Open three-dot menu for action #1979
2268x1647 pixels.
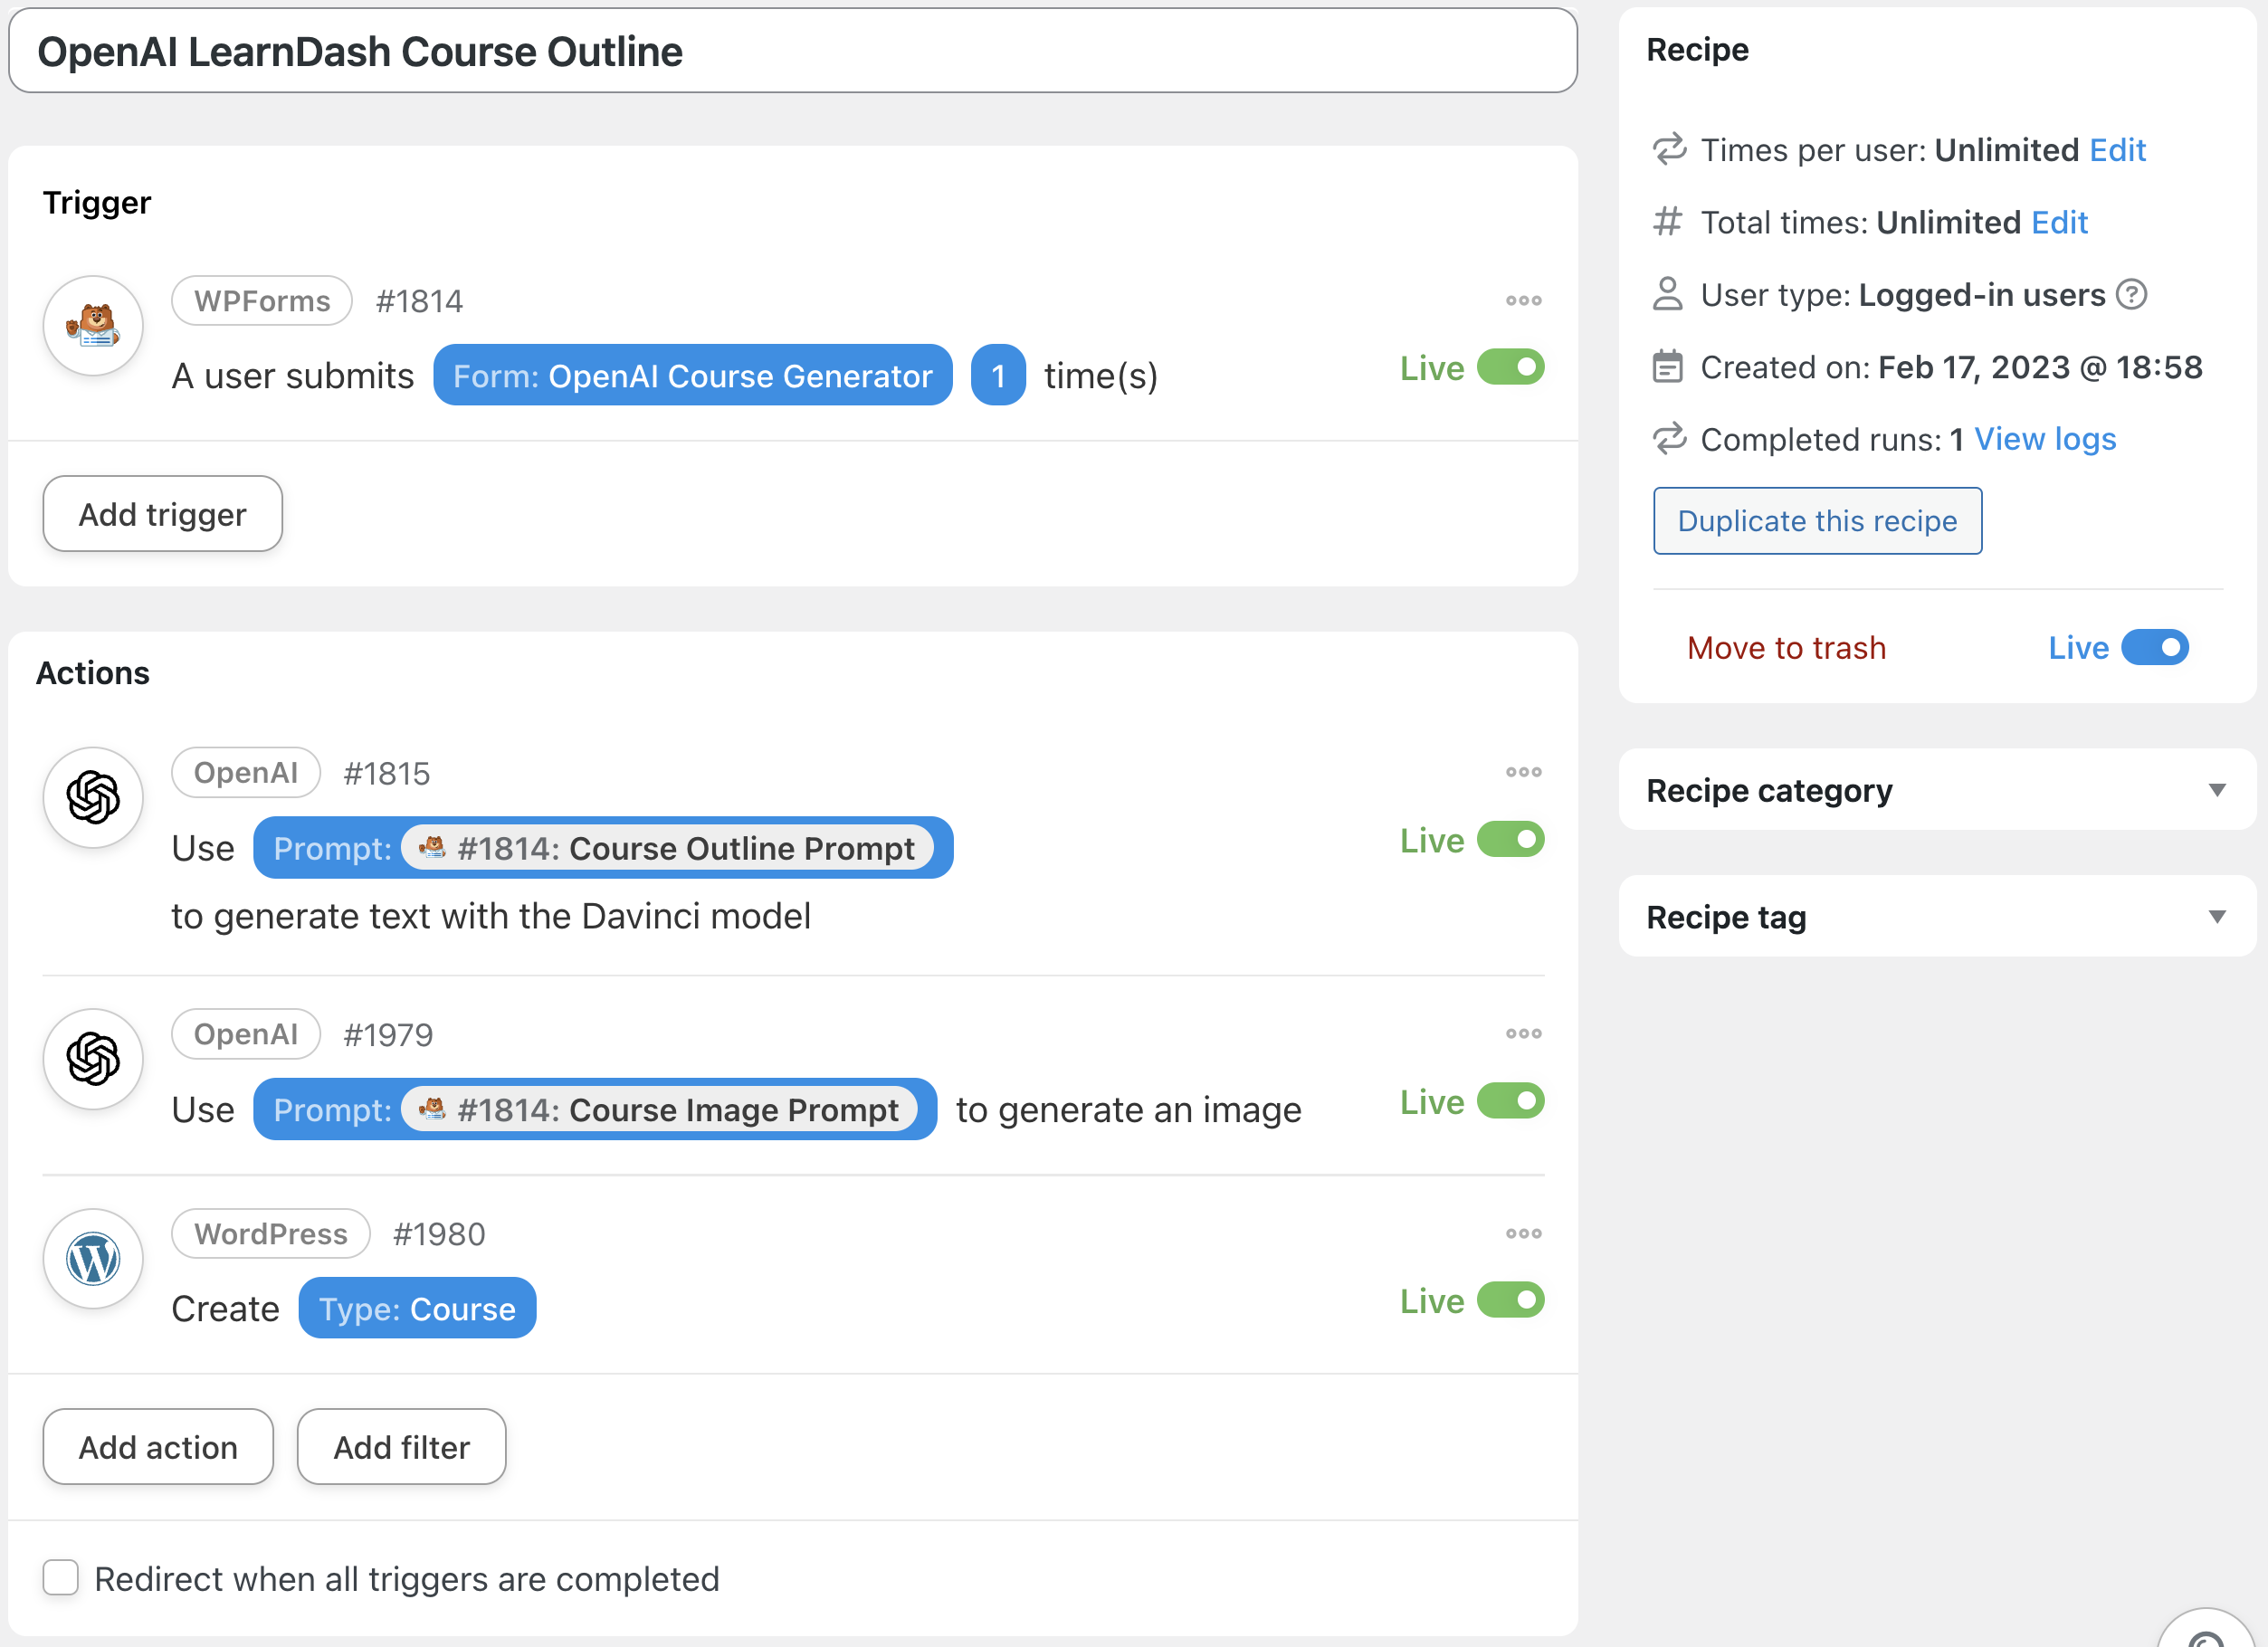tap(1523, 1033)
